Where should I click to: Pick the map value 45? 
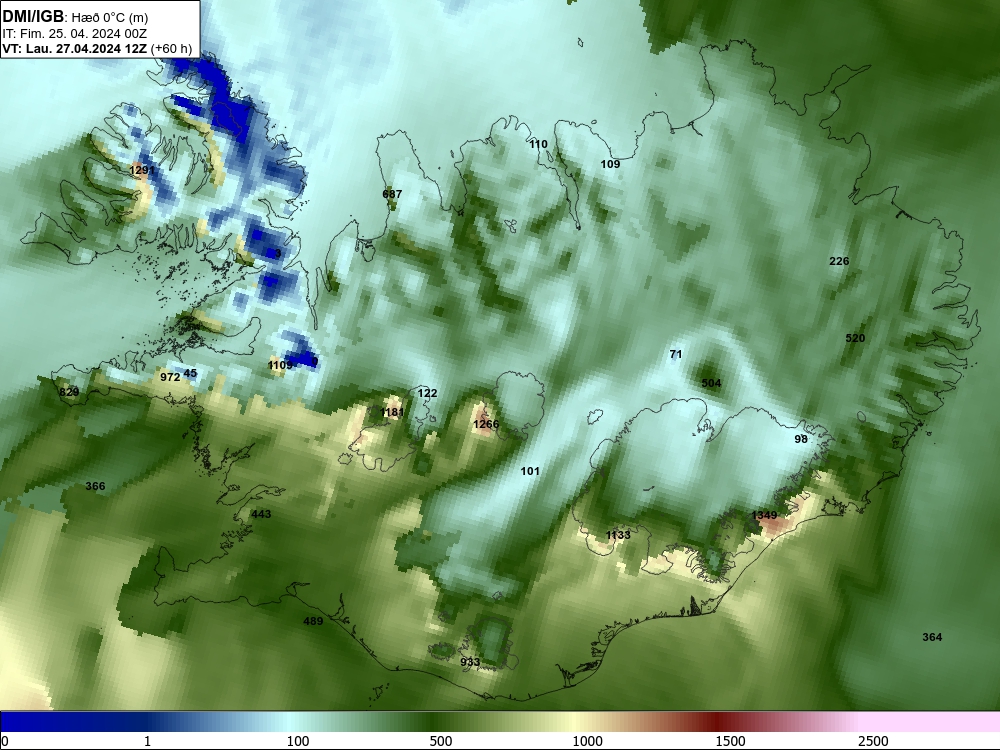[x=190, y=373]
